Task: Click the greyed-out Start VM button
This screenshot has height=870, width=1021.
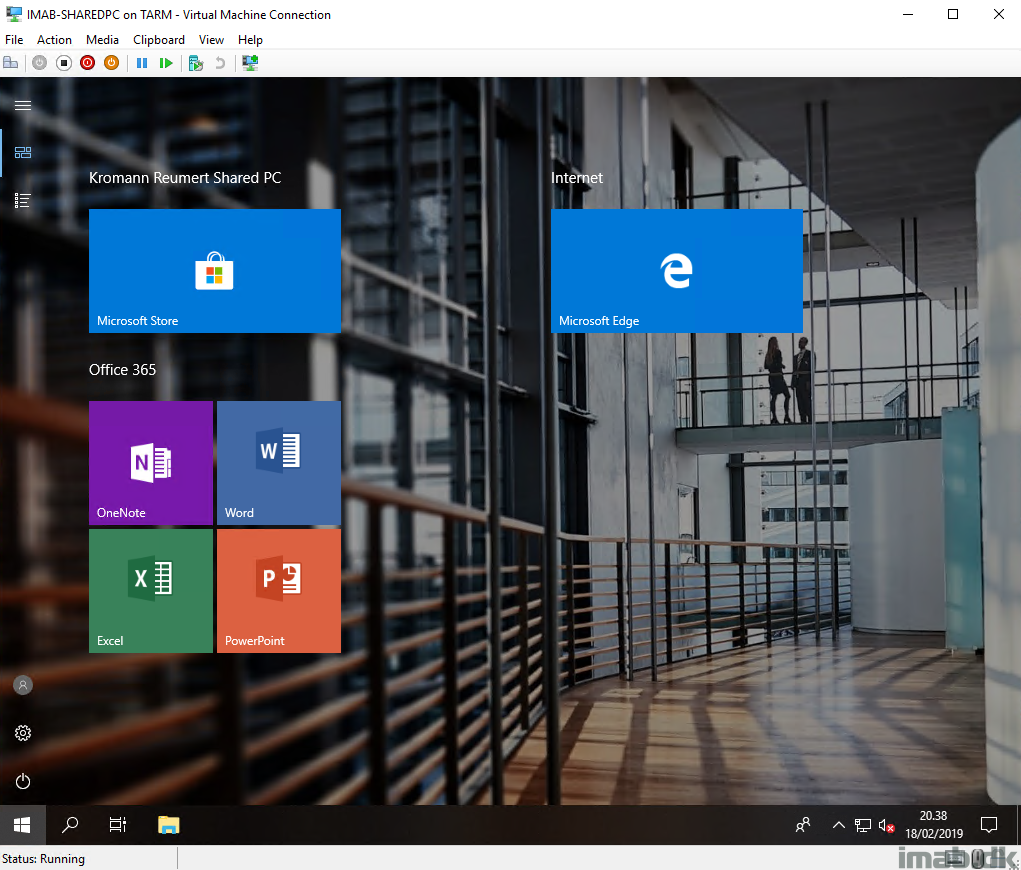Action: (40, 63)
